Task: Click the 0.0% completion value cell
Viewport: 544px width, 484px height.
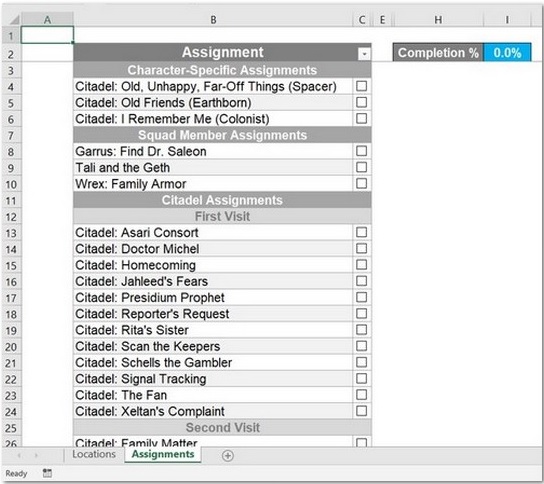Action: tap(507, 53)
